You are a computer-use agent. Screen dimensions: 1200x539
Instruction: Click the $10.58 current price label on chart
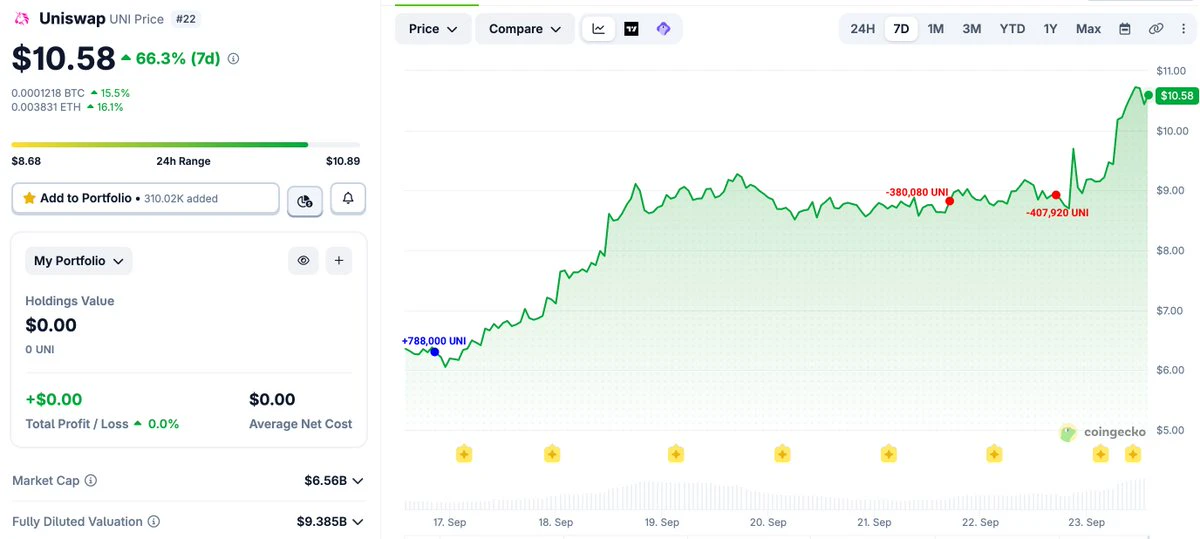(1176, 96)
